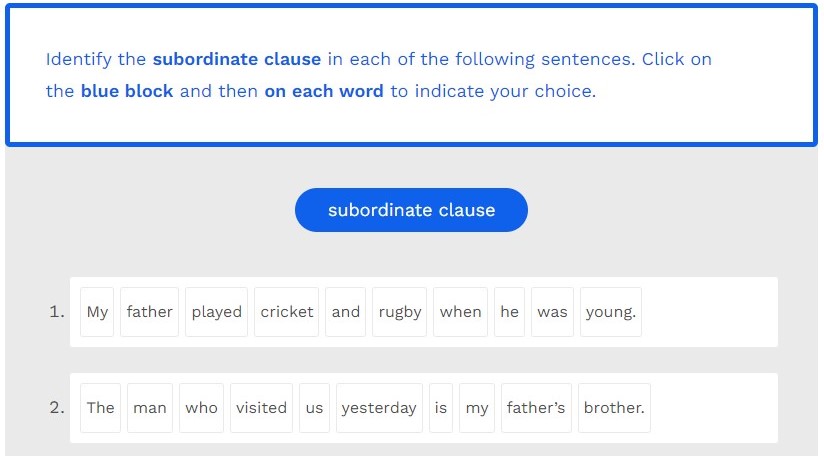The width and height of the screenshot is (824, 456).
Task: Select the word "he"
Action: click(x=510, y=312)
